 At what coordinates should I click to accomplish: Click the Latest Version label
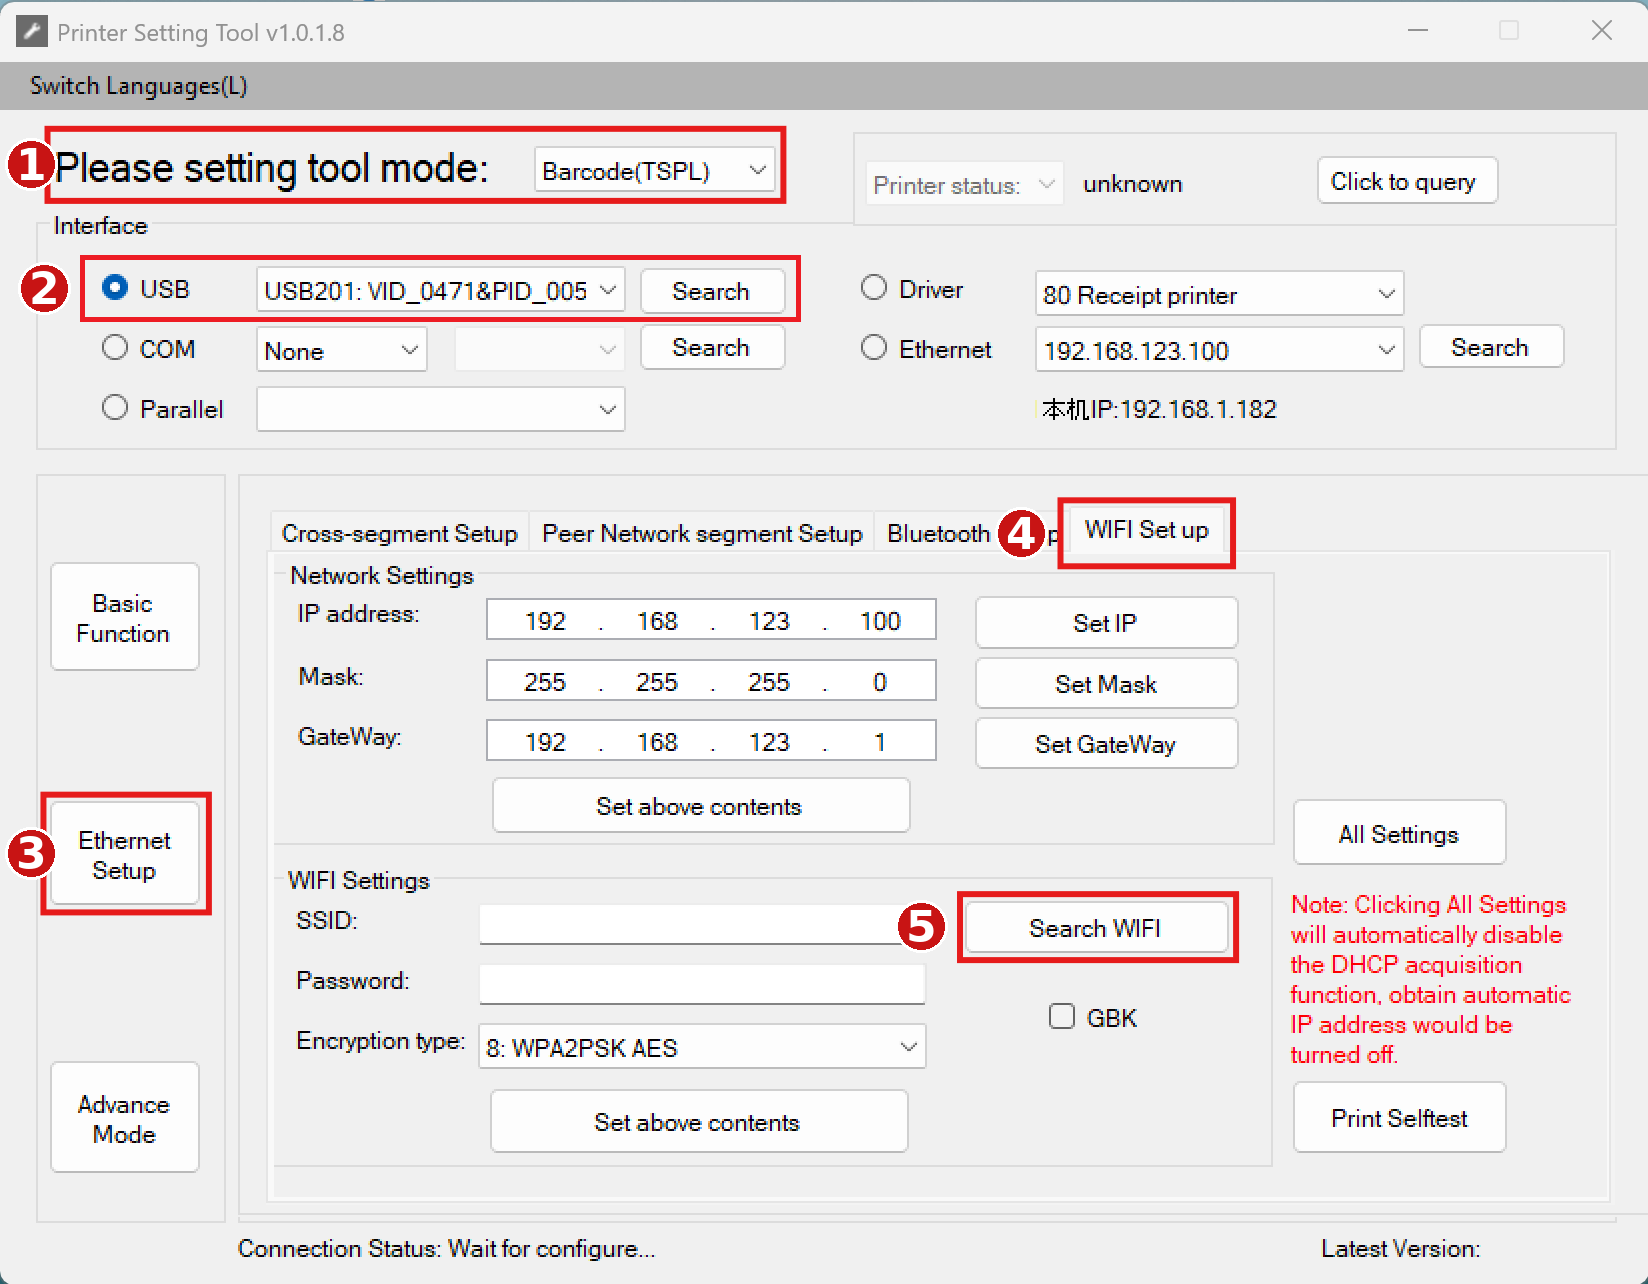point(1400,1249)
